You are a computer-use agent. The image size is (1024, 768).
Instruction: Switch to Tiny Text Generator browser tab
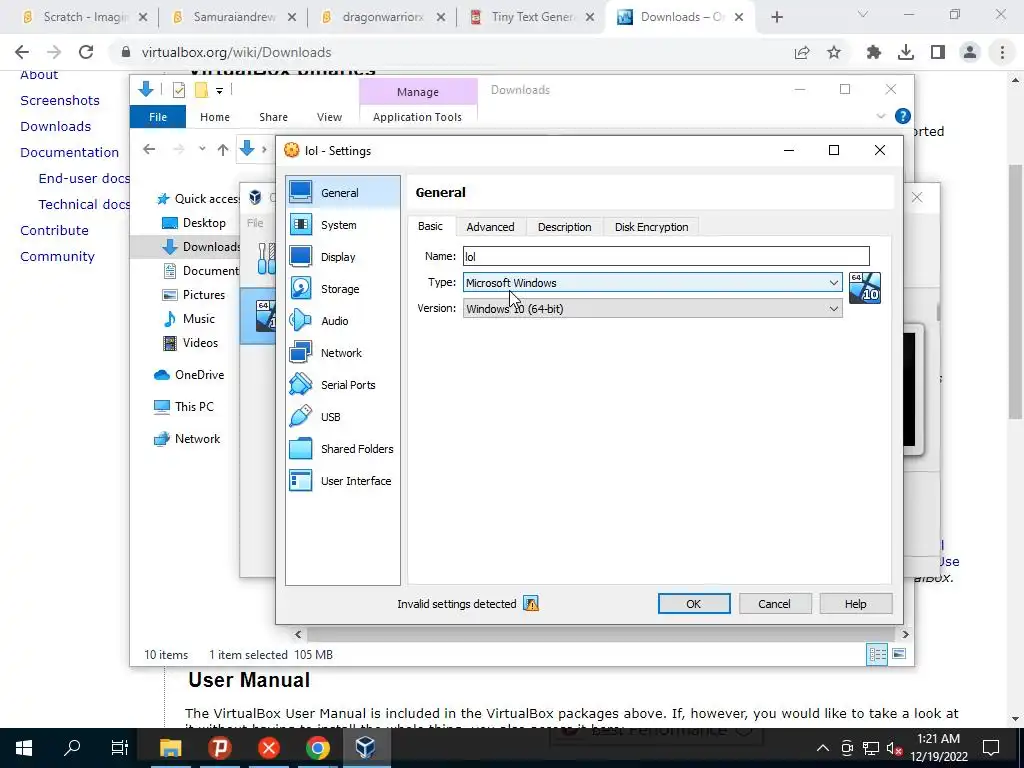click(532, 17)
